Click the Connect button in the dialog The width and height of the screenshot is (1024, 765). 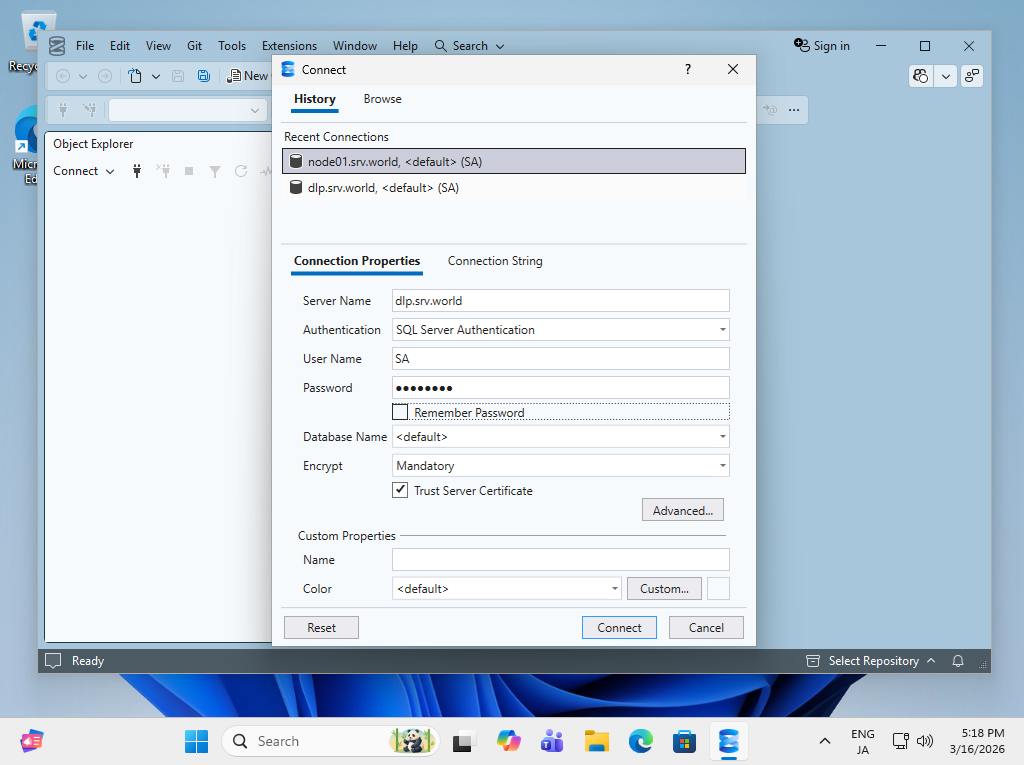pyautogui.click(x=619, y=628)
